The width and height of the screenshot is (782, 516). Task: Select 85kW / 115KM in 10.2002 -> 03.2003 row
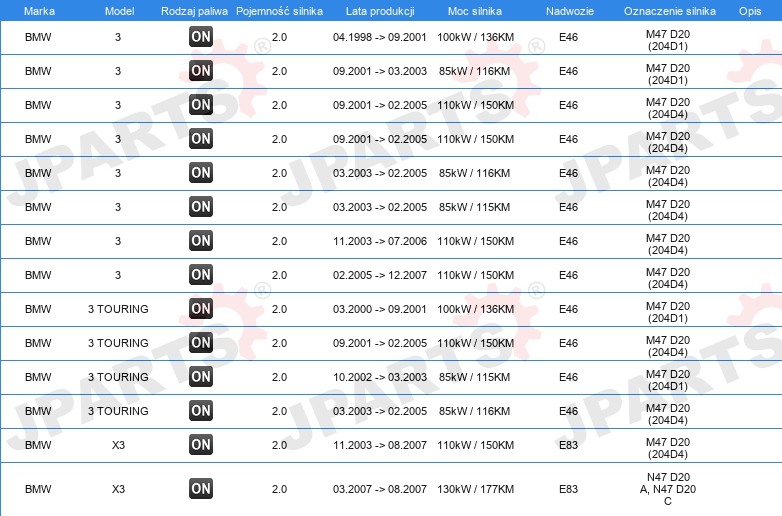tap(474, 377)
